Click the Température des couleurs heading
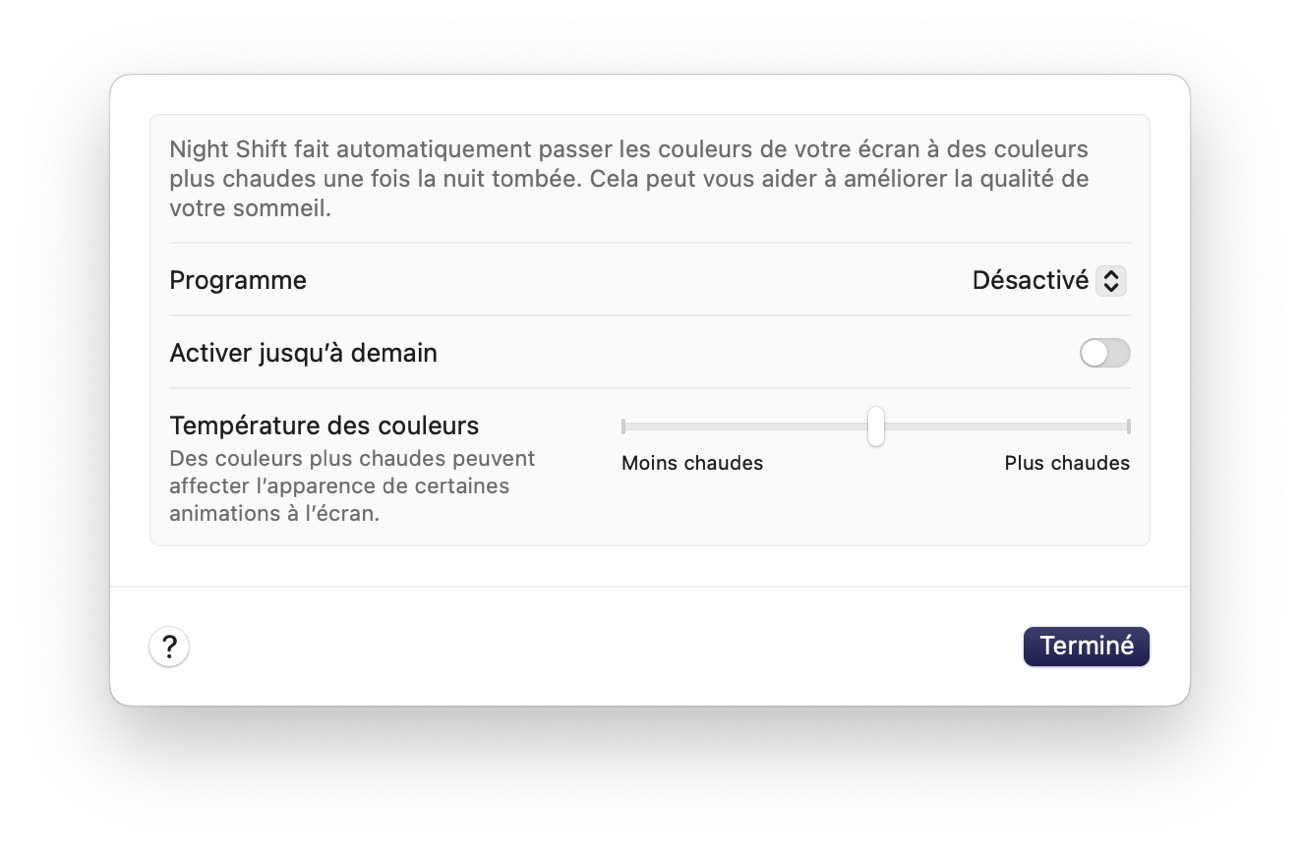Screen dimensions: 1300x851 tap(324, 426)
